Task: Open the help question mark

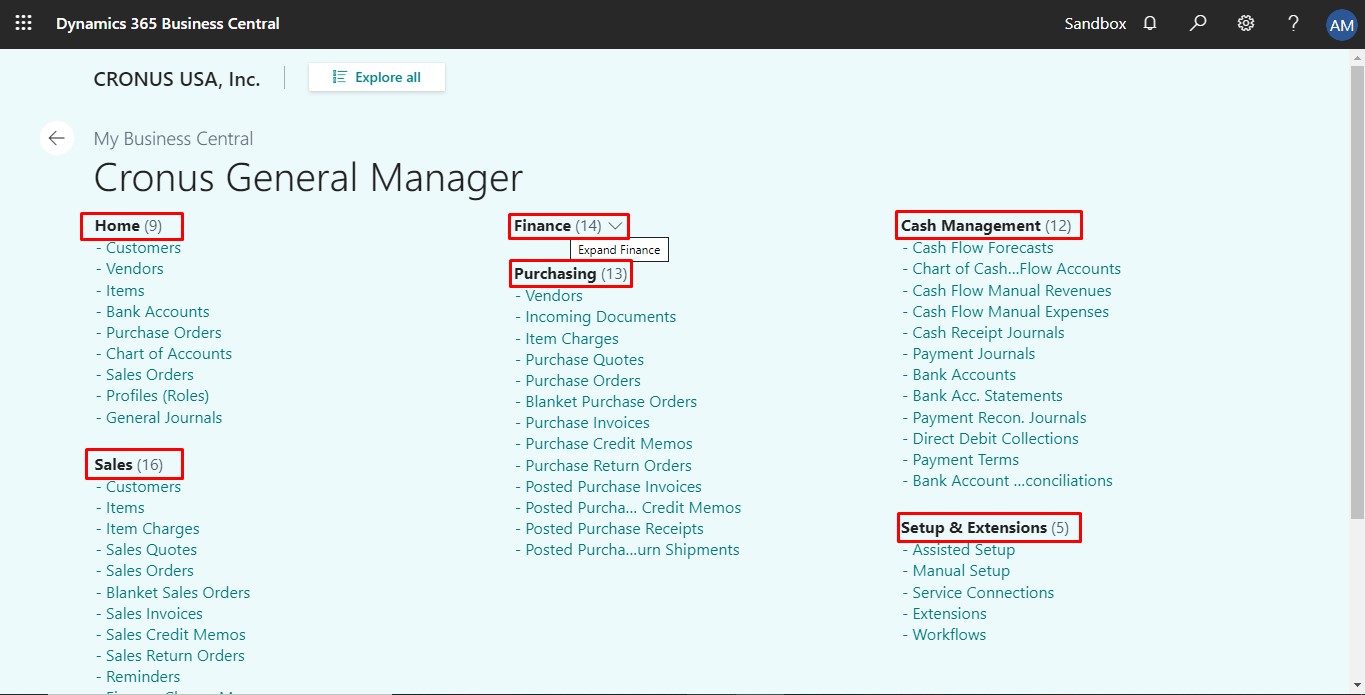Action: (x=1293, y=23)
